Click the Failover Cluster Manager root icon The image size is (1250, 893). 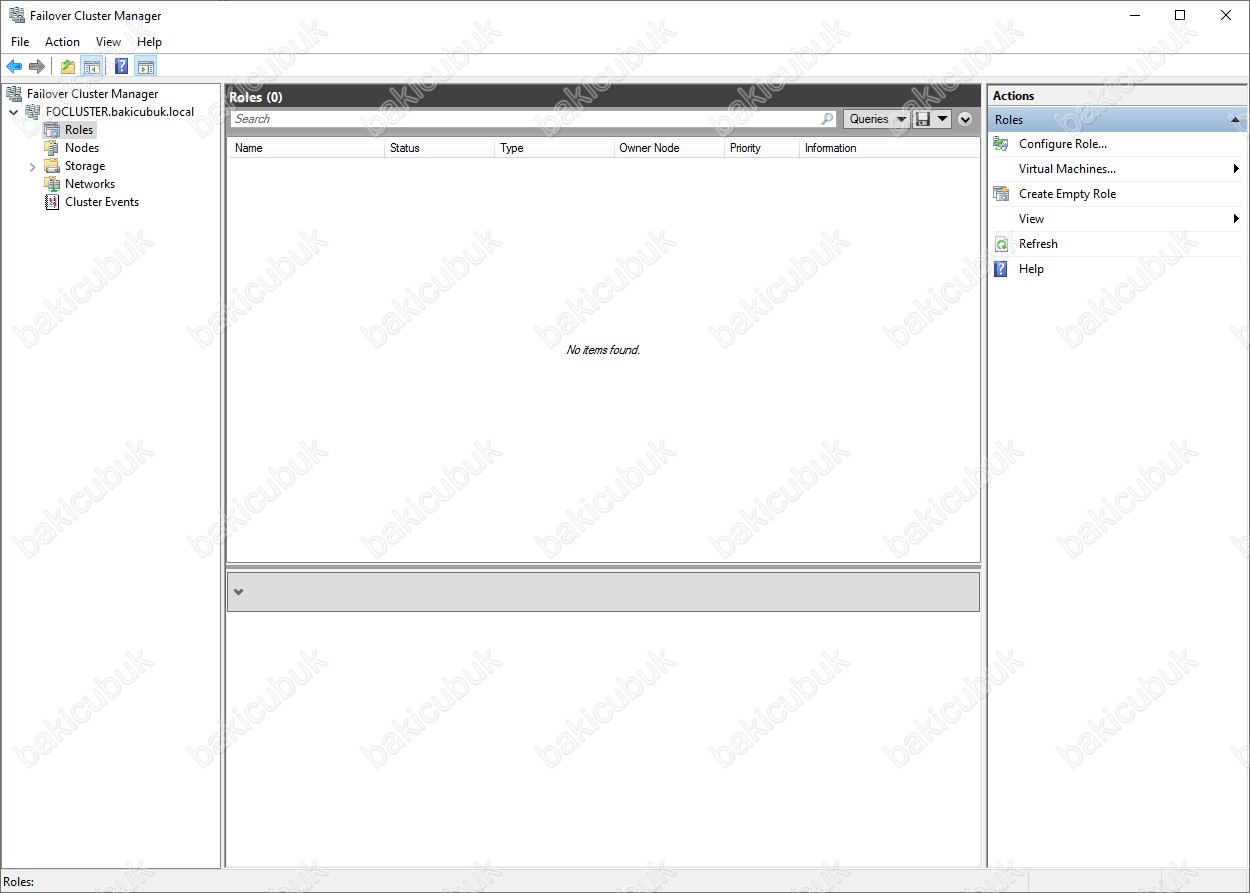(x=14, y=94)
